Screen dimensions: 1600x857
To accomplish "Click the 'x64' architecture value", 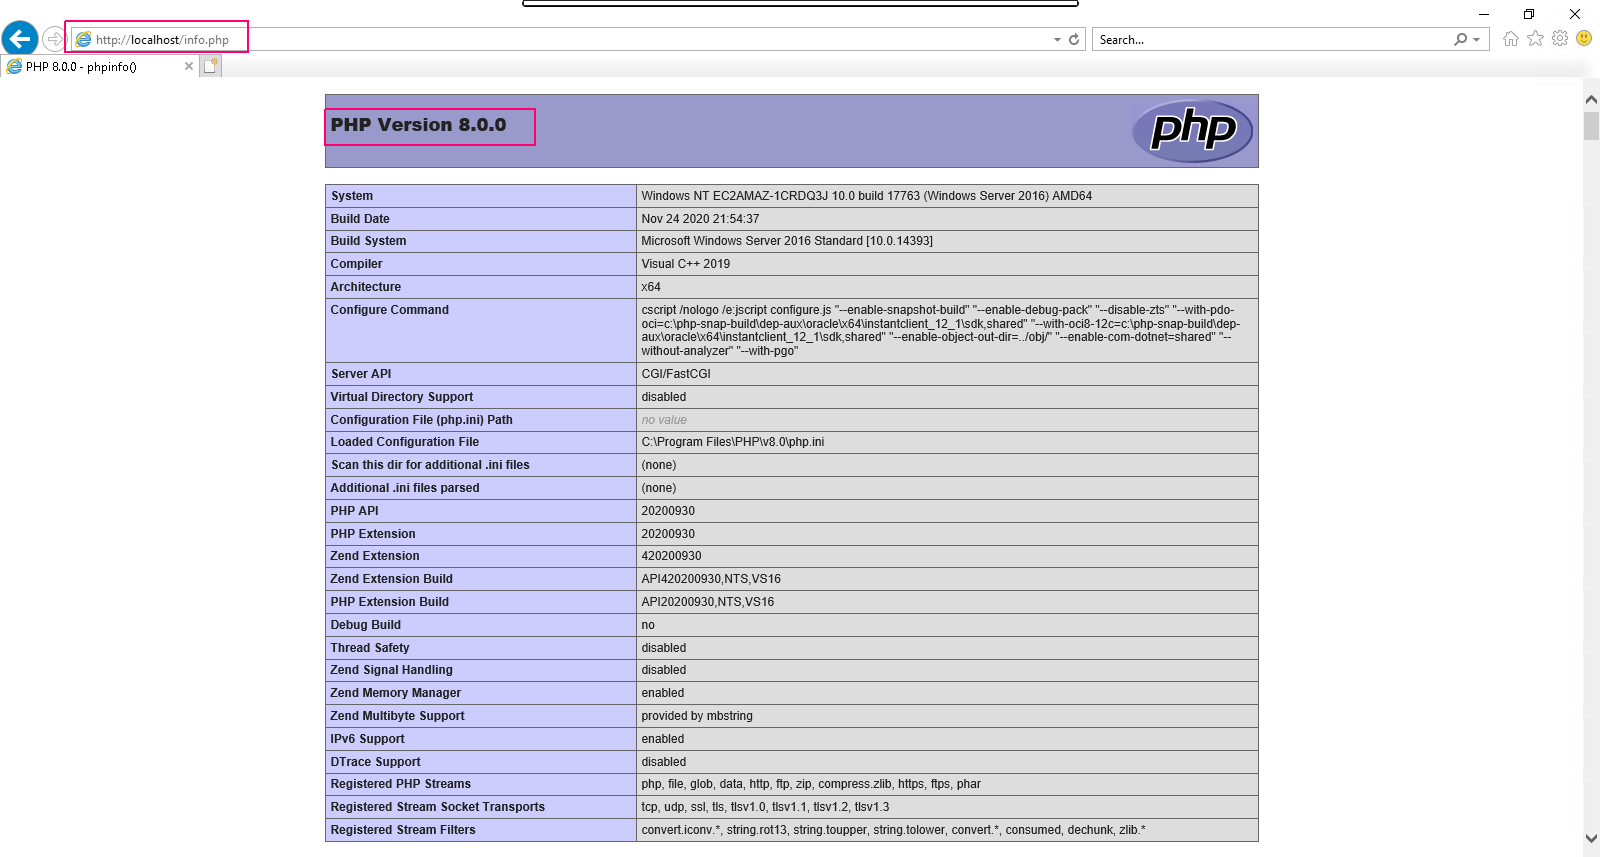I will [651, 287].
